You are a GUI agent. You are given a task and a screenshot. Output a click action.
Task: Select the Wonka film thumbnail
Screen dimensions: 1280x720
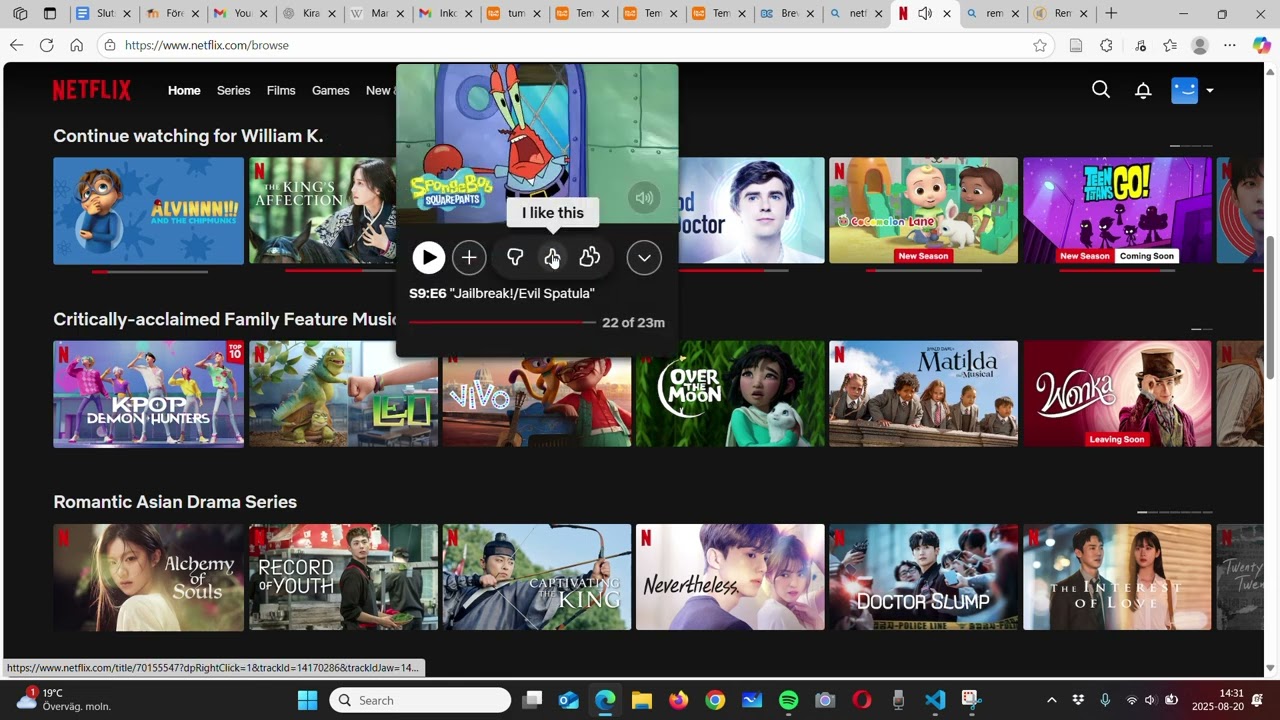(x=1117, y=394)
